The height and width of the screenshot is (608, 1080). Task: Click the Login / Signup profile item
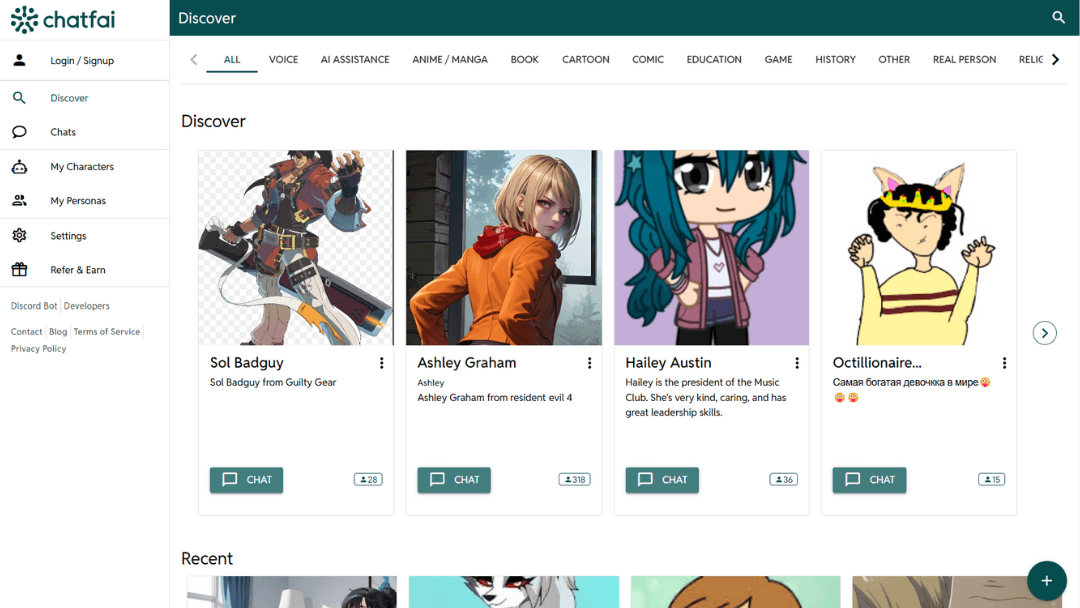82,61
